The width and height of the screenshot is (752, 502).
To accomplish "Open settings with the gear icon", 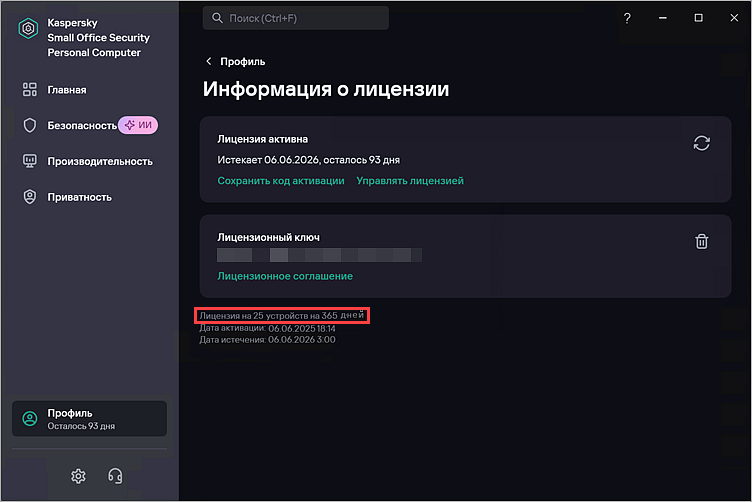I will click(78, 476).
